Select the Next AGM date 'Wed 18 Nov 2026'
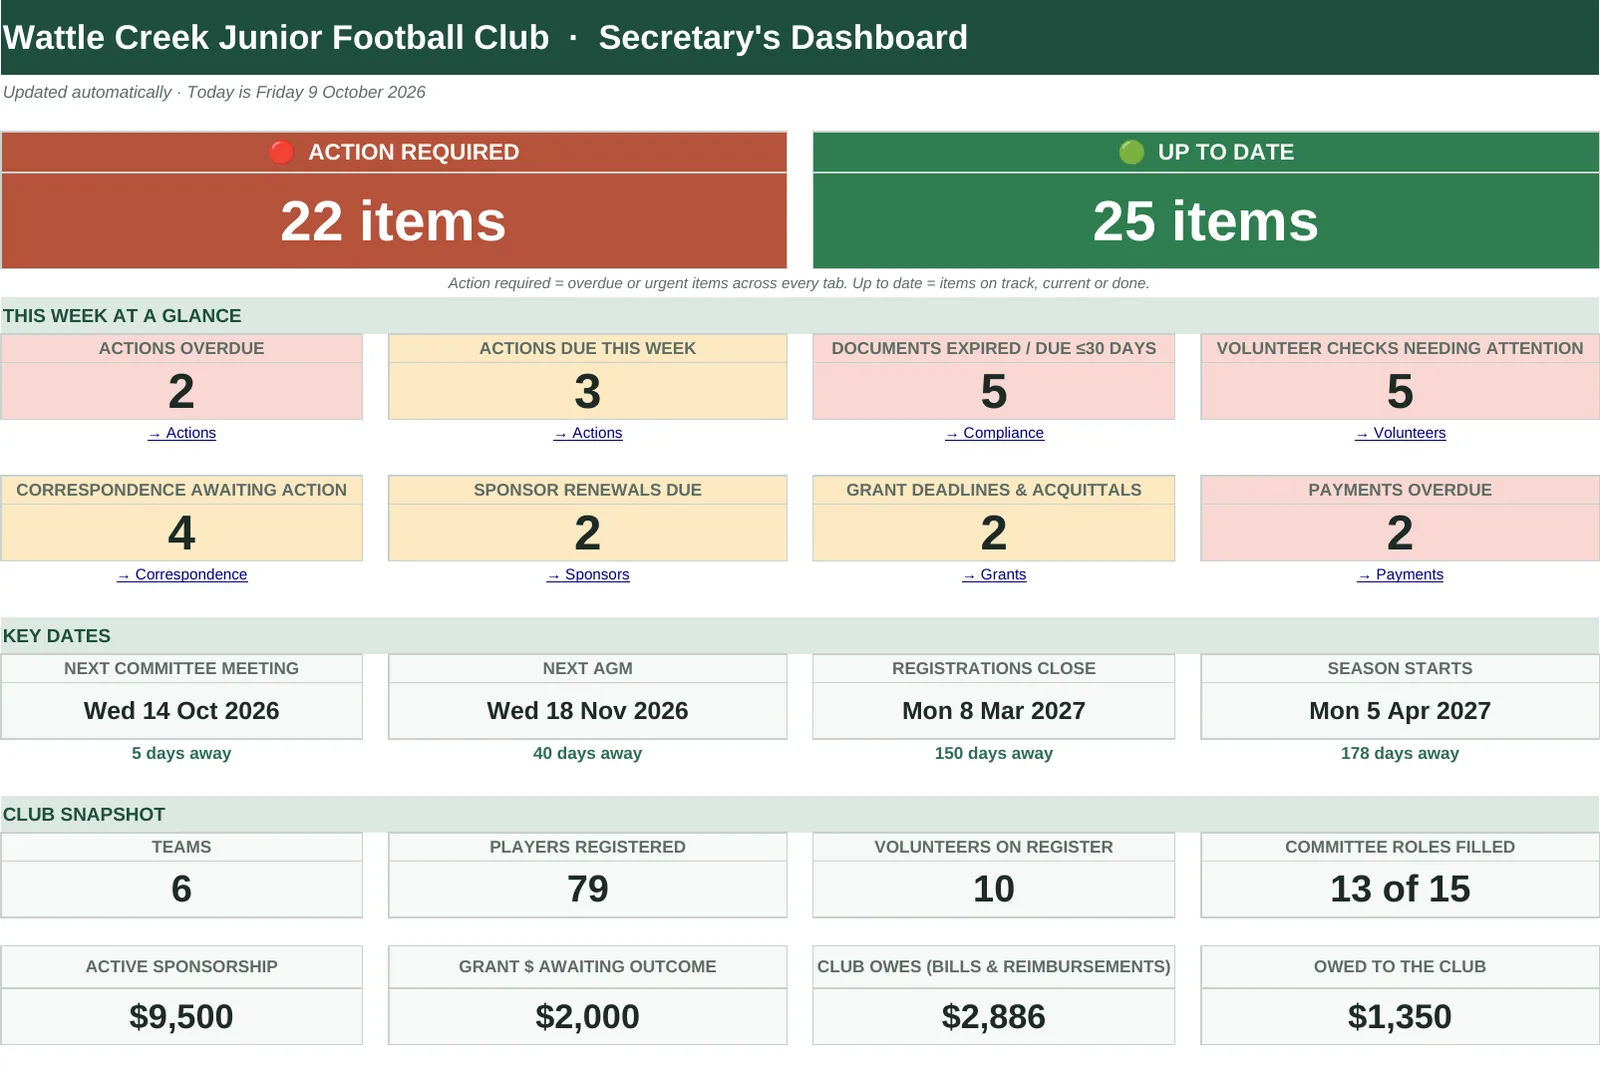This screenshot has width=1600, height=1077. coord(588,711)
